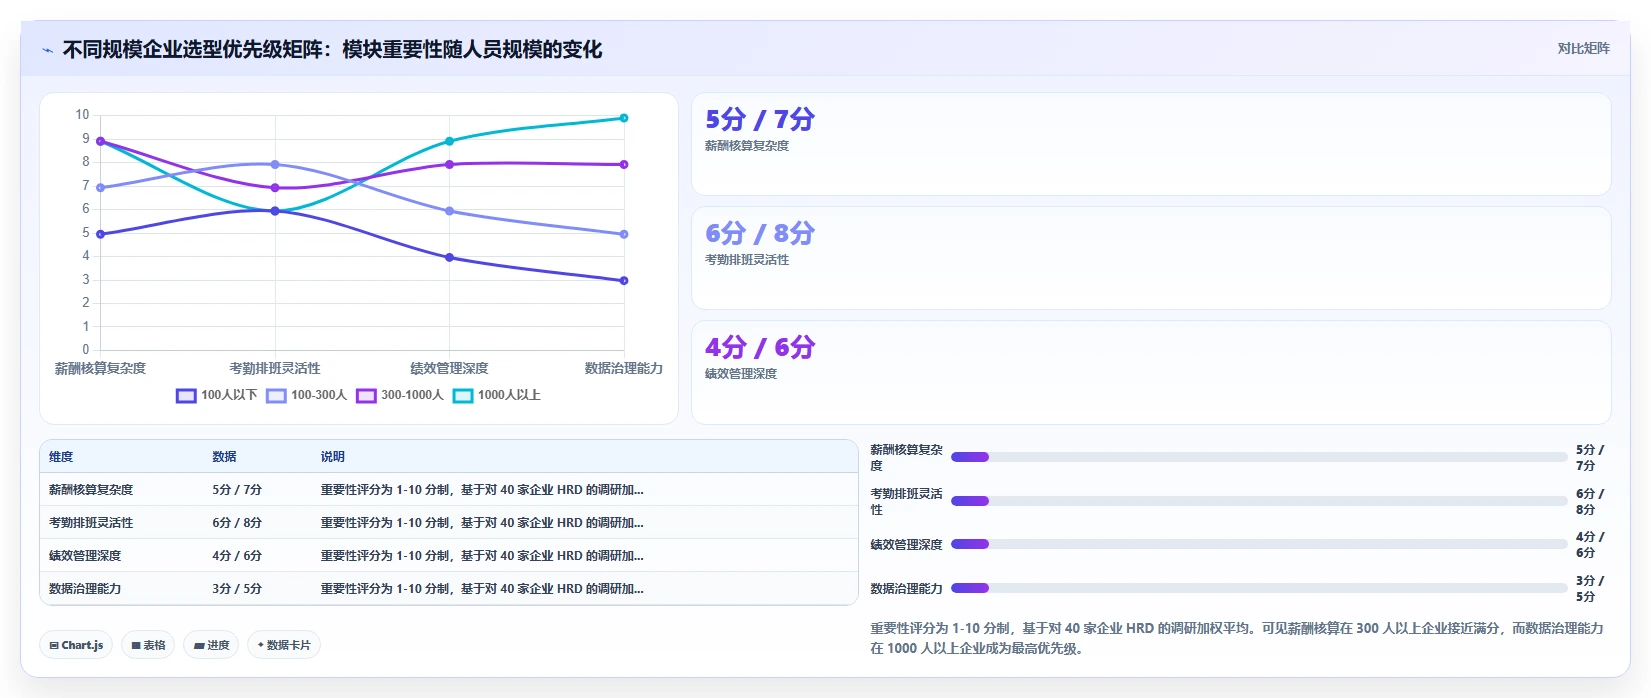Click the 数据卡片 tag pill
This screenshot has width=1651, height=698.
point(284,645)
